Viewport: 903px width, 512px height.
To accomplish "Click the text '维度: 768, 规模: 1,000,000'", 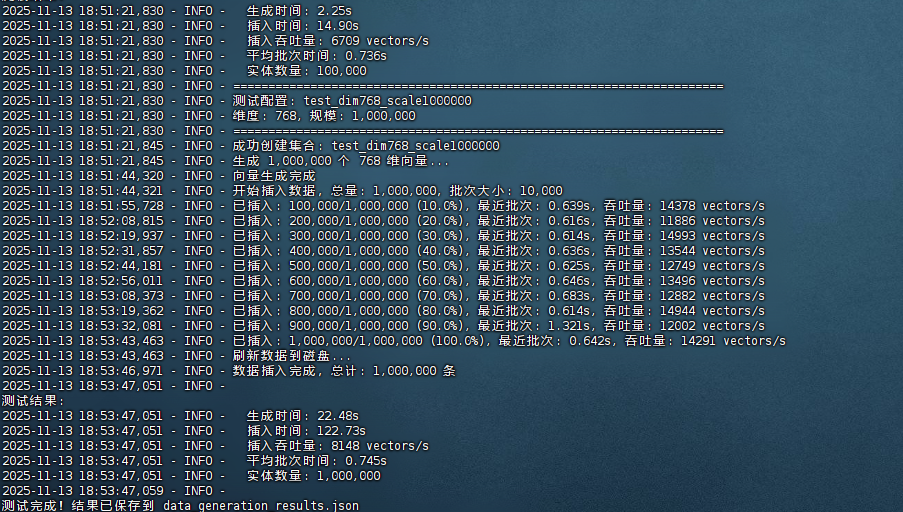I will pos(324,116).
